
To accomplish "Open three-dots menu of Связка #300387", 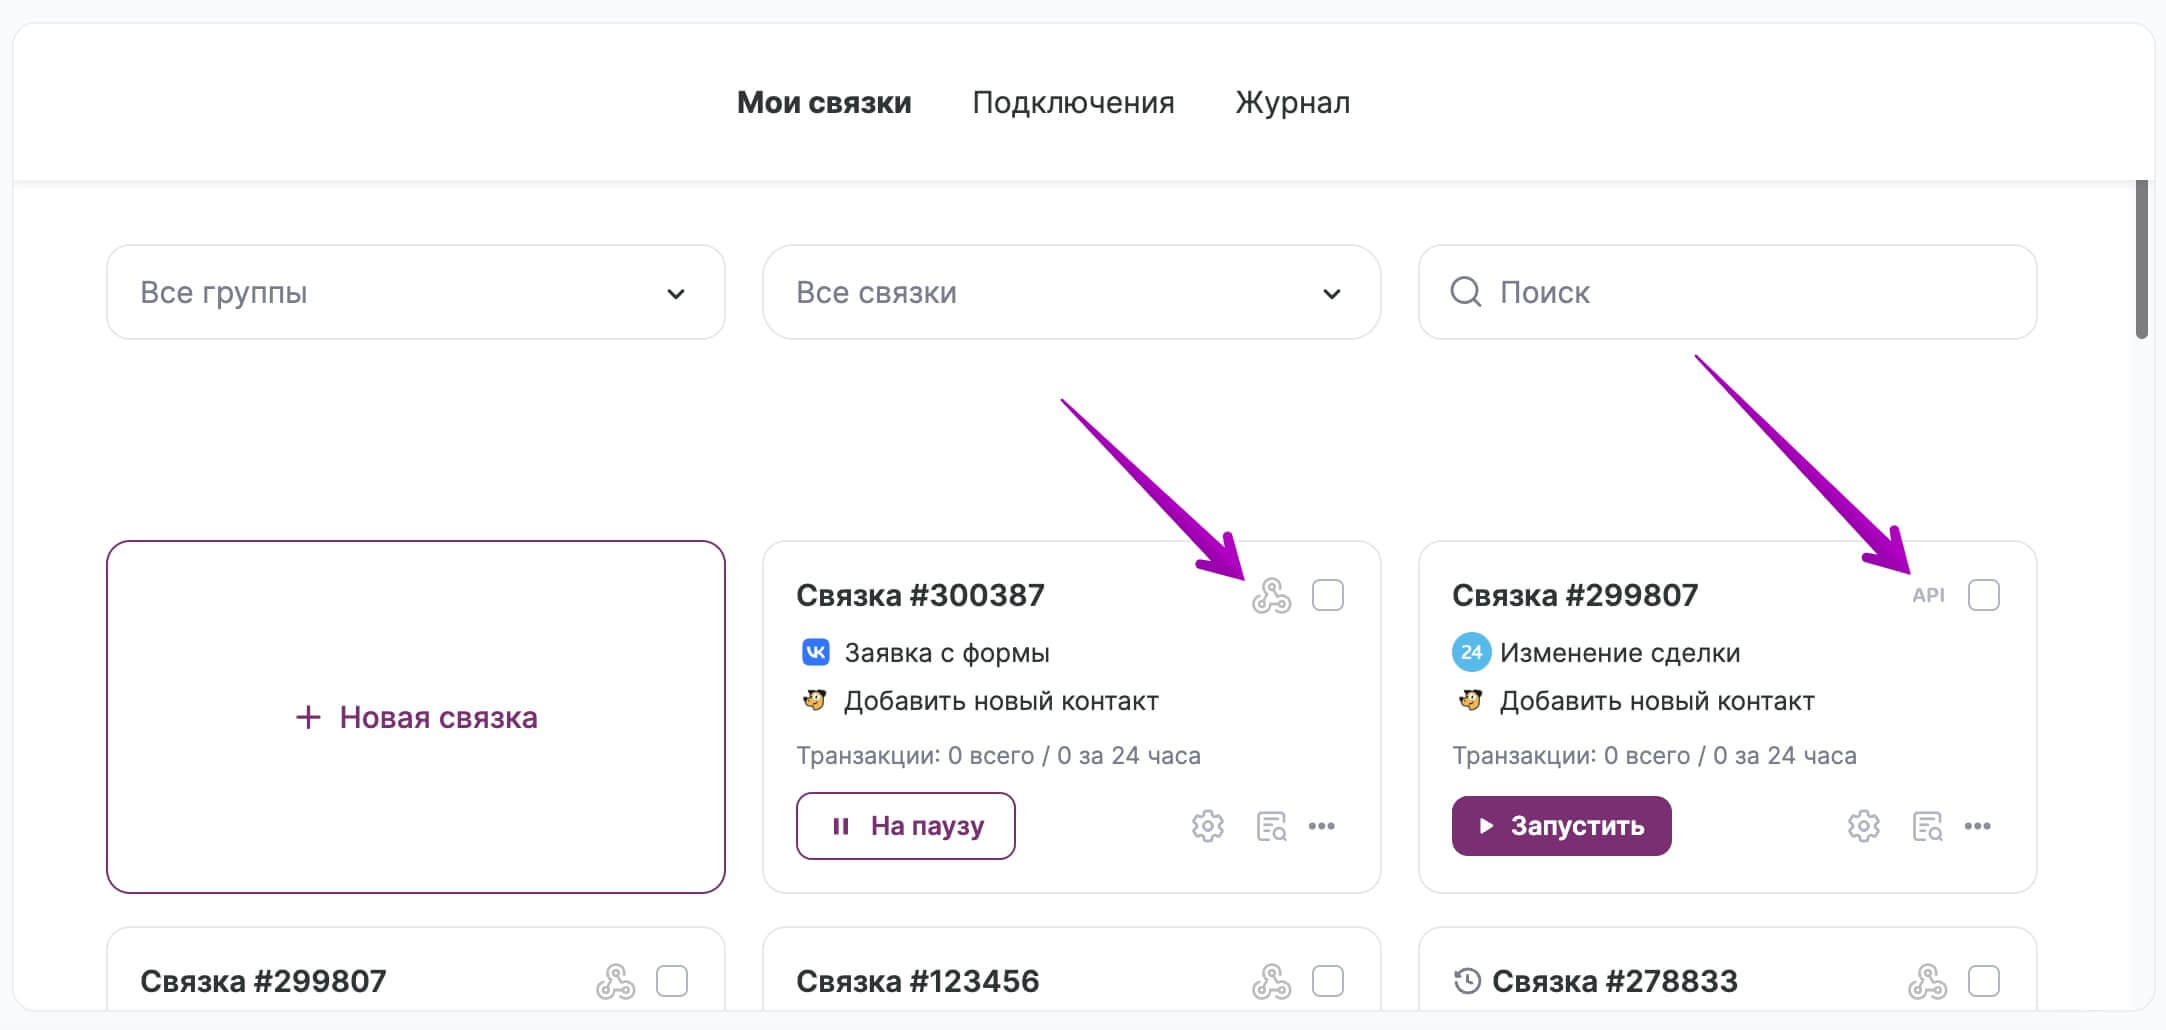I will [x=1321, y=826].
